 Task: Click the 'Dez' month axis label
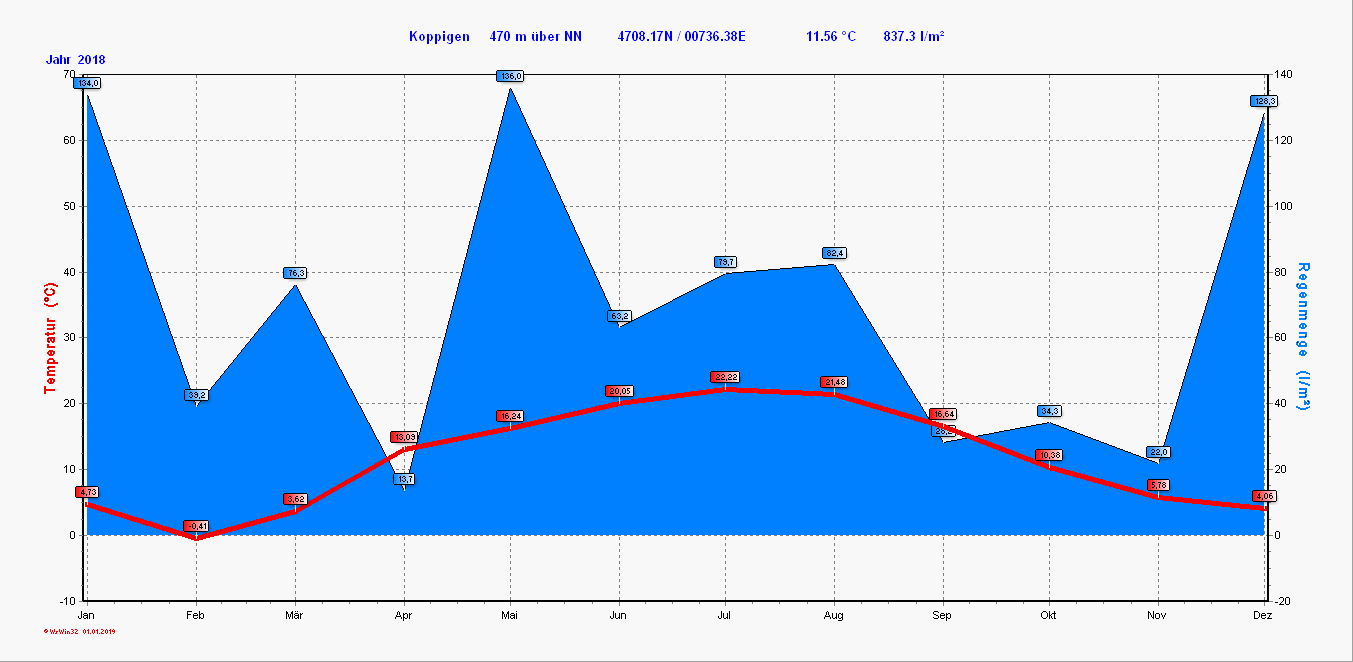(1263, 616)
